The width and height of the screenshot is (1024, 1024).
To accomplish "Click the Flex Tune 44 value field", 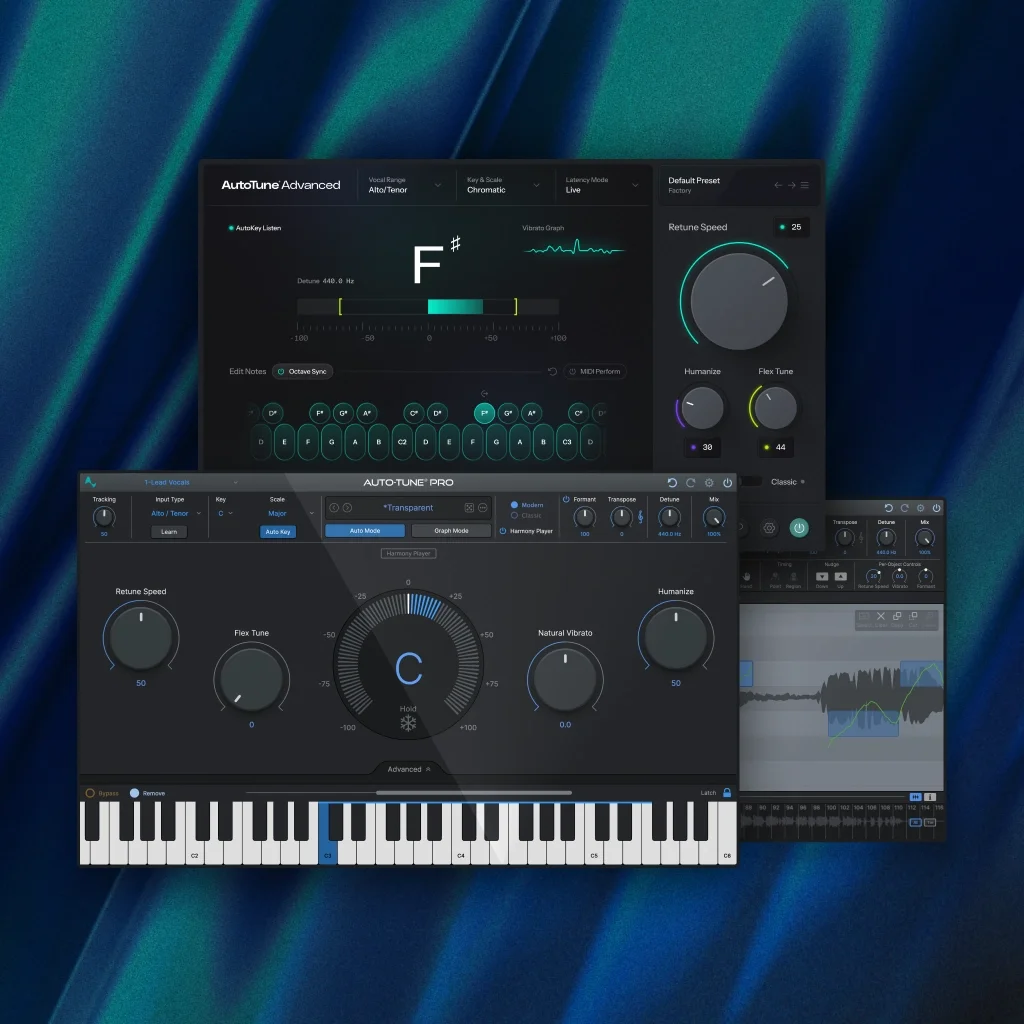I will (775, 447).
